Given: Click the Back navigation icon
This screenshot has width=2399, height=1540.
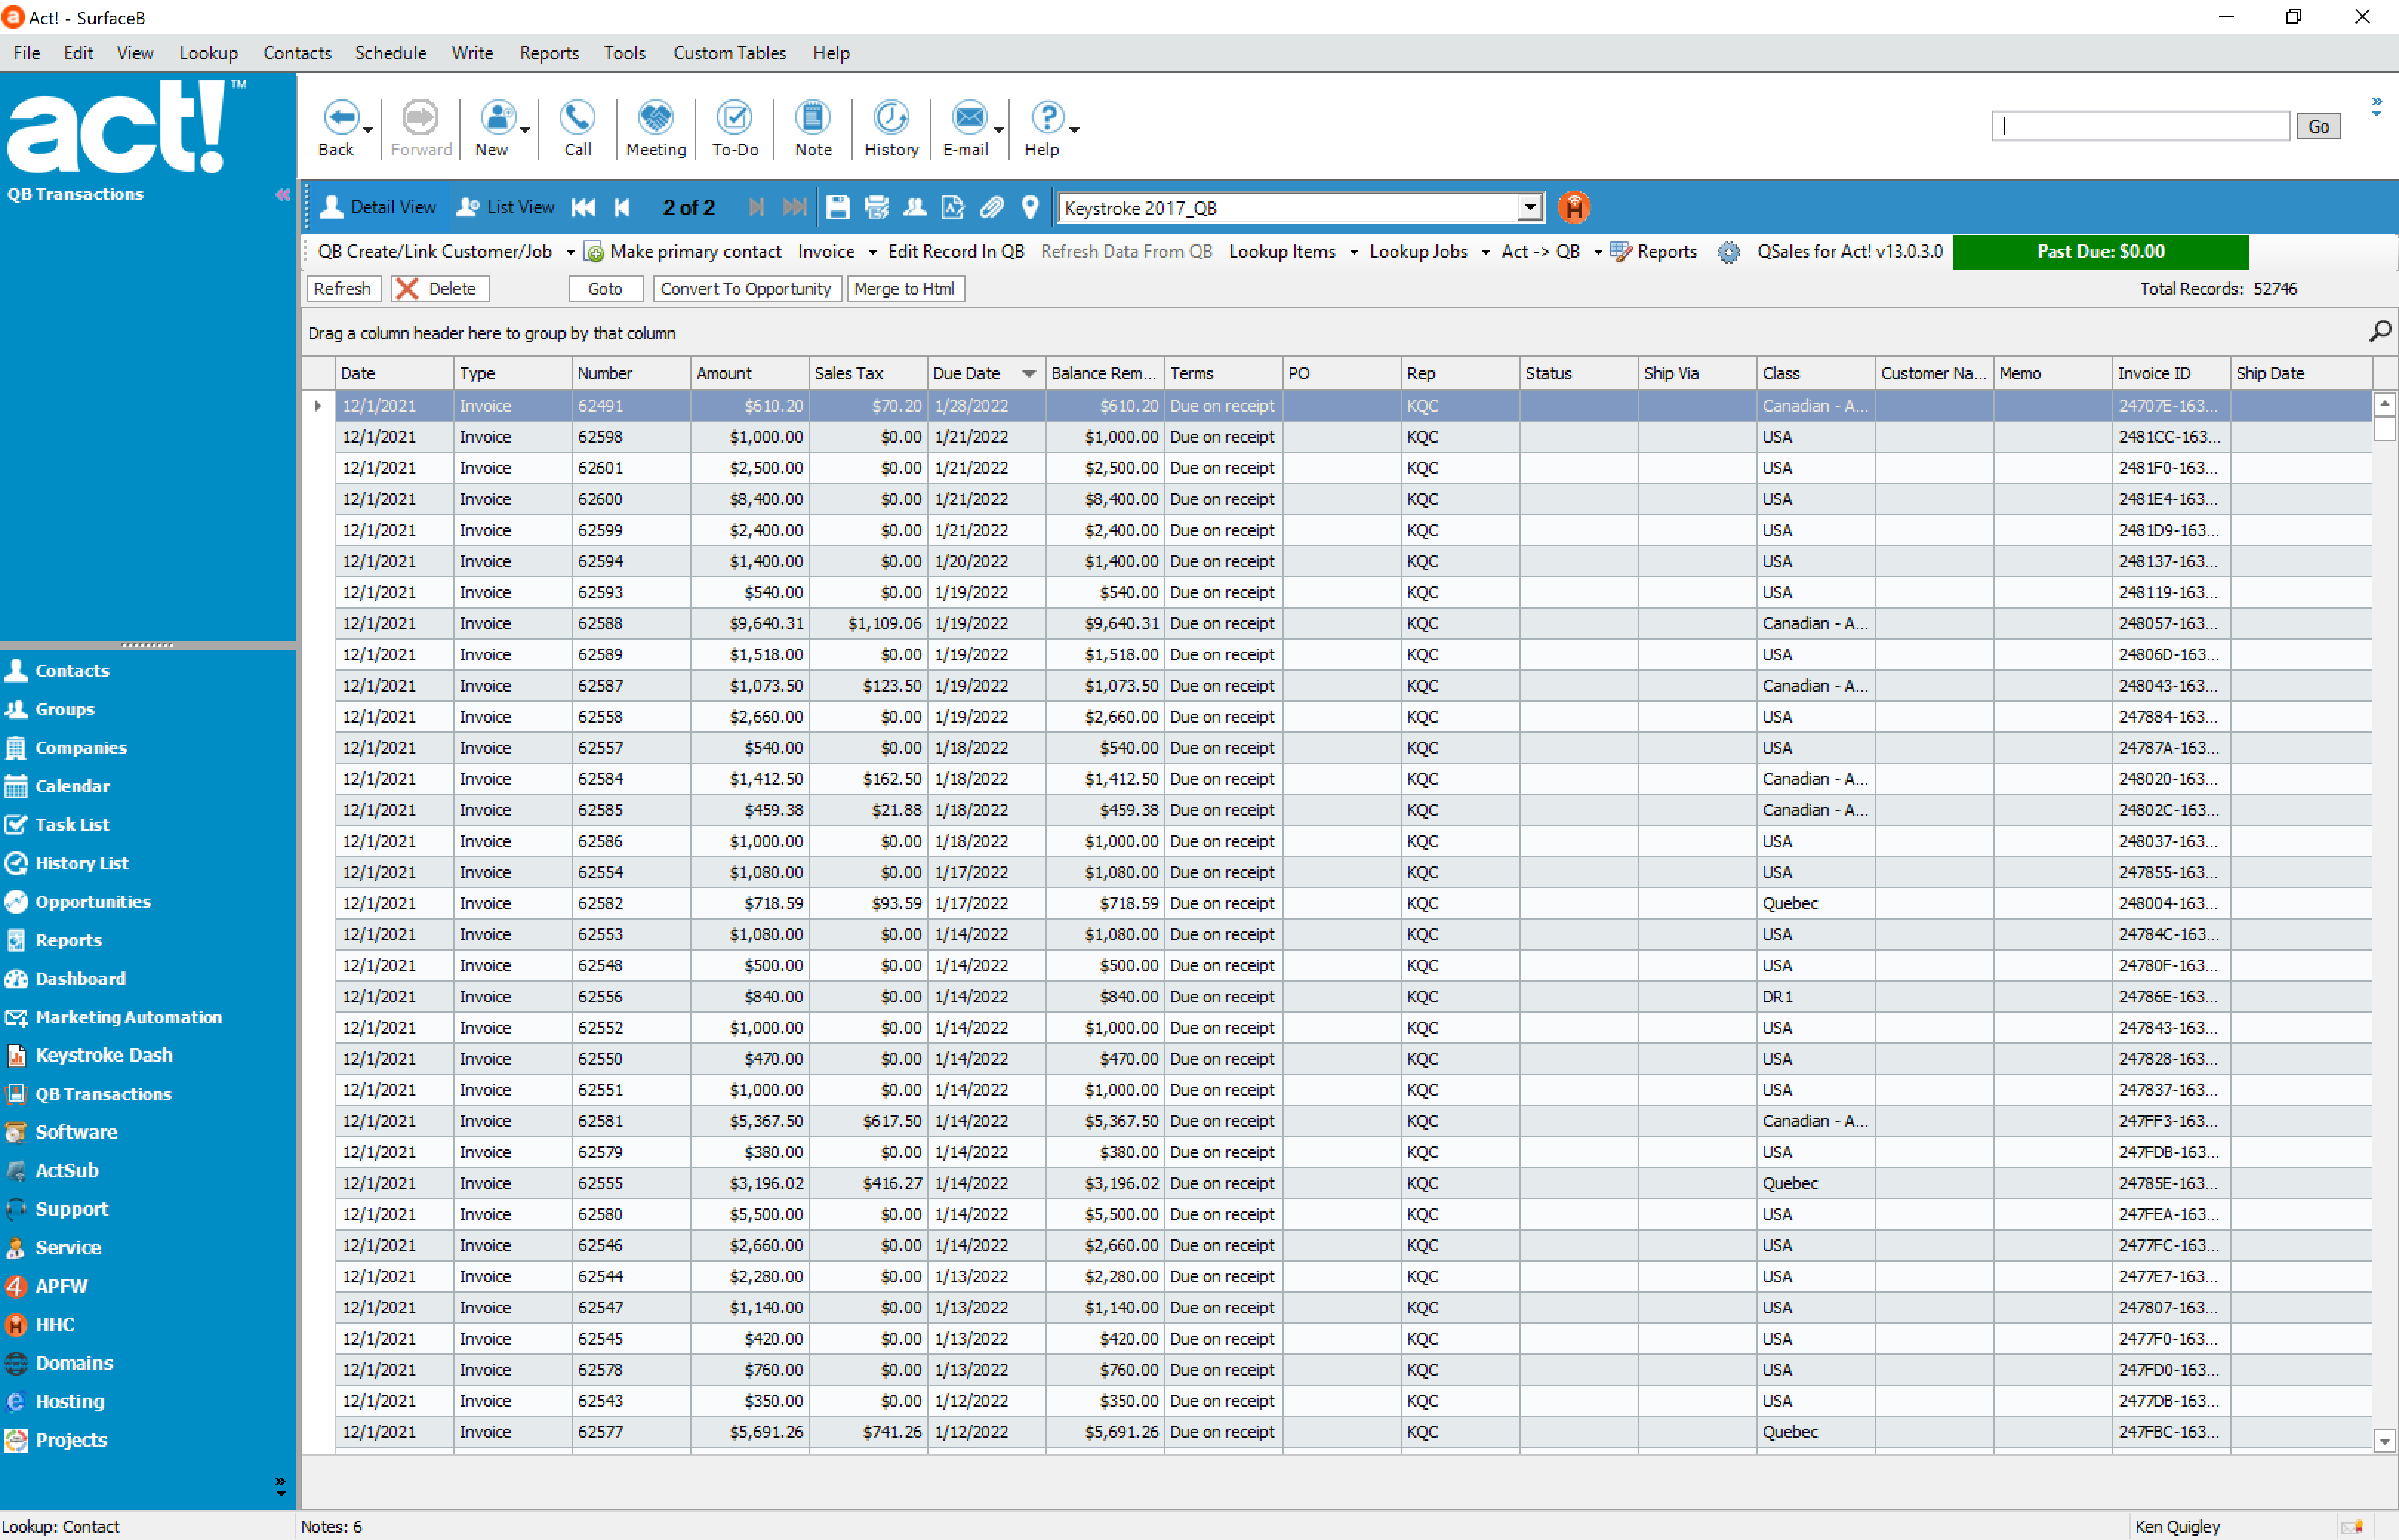Looking at the screenshot, I should click(x=341, y=118).
